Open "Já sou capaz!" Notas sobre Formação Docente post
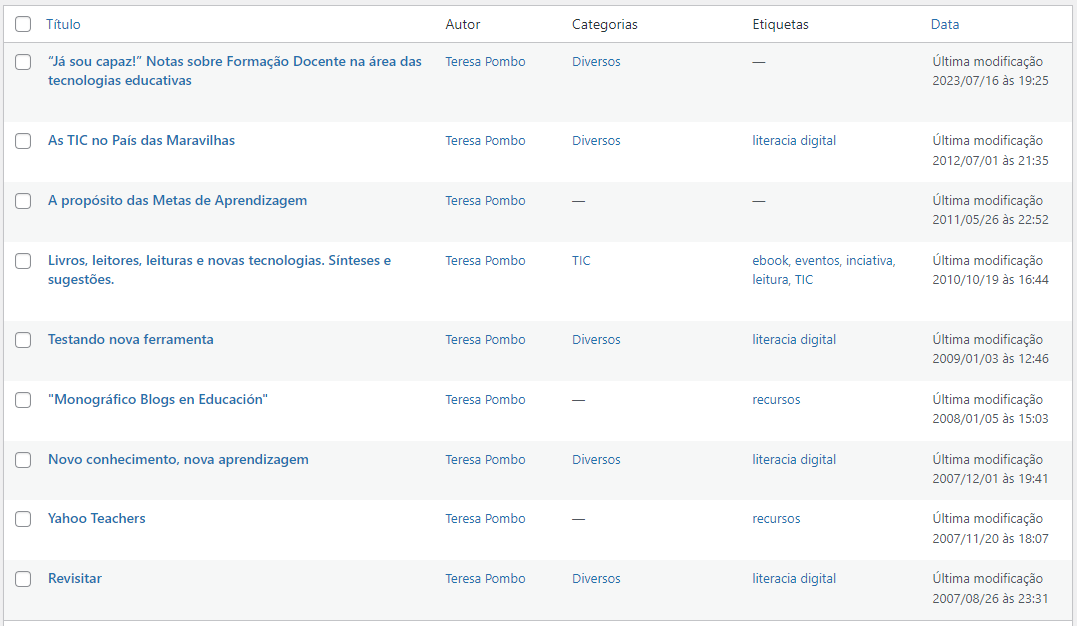The height and width of the screenshot is (626, 1077). (x=235, y=71)
